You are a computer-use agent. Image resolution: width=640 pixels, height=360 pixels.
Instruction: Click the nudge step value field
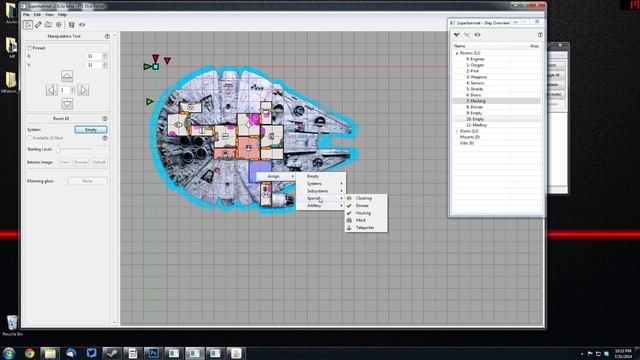(65, 90)
